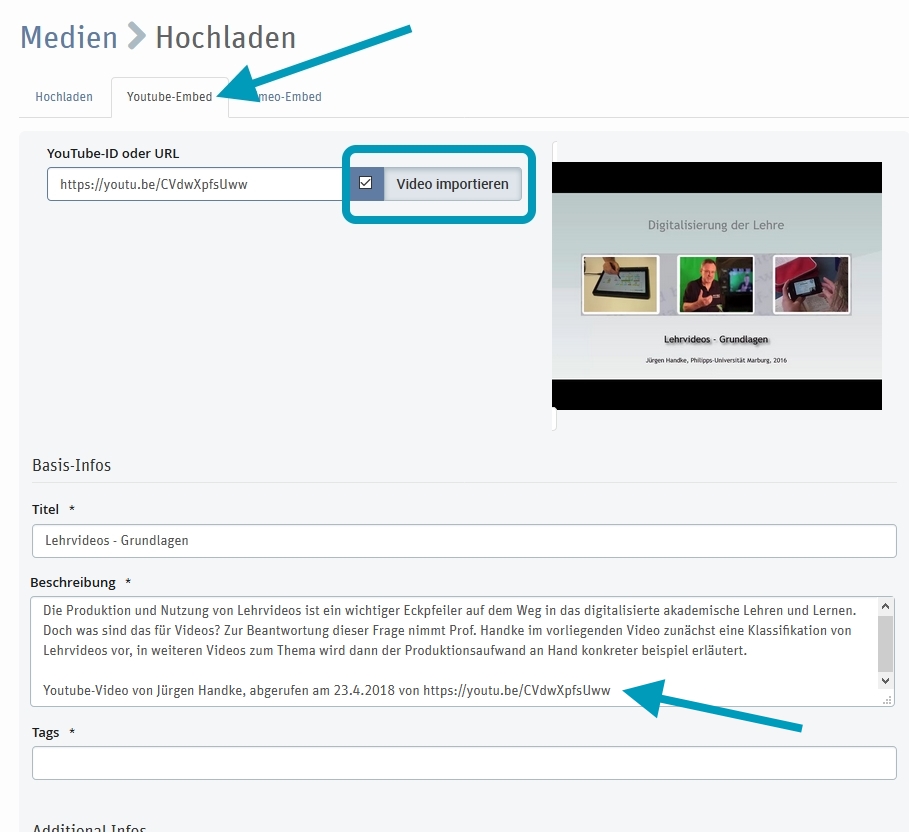Click the tablet image in video preview

point(620,284)
